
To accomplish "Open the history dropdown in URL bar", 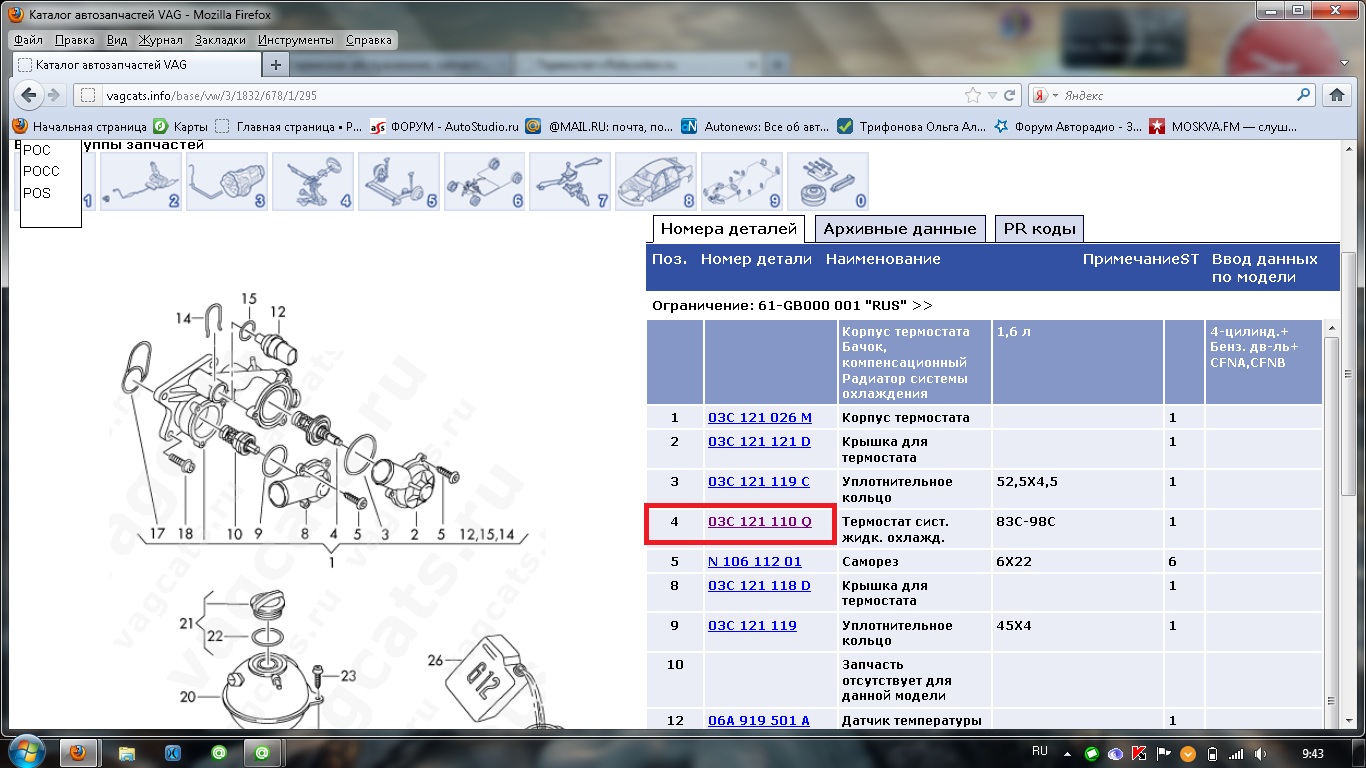I will point(992,96).
